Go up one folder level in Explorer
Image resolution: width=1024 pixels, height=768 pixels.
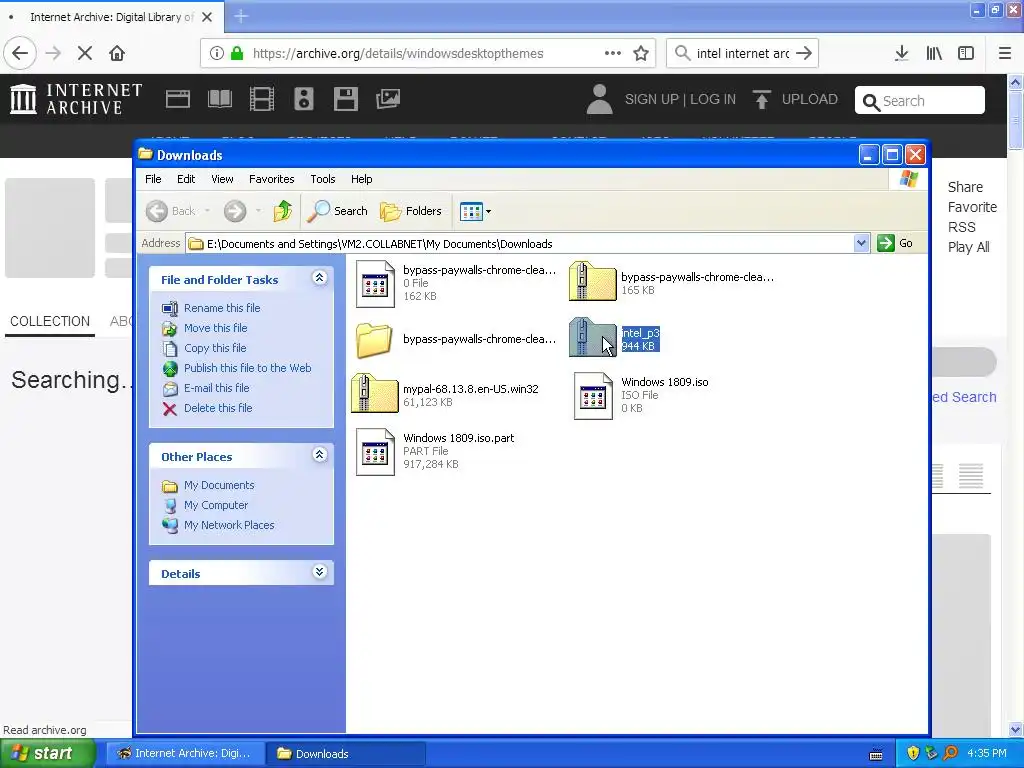283,211
